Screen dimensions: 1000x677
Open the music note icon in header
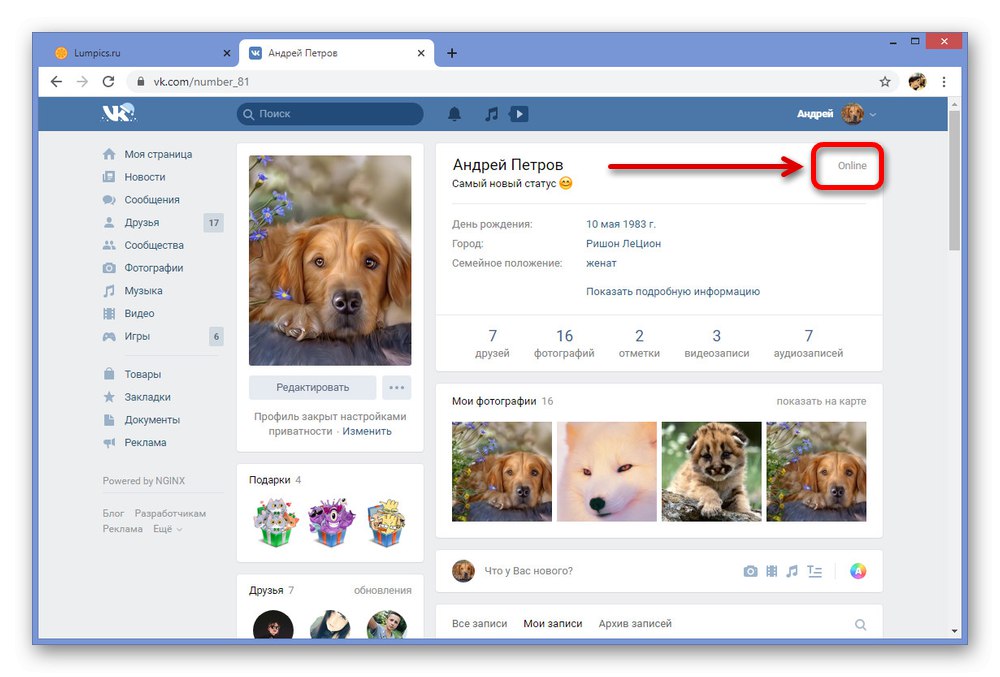click(491, 114)
